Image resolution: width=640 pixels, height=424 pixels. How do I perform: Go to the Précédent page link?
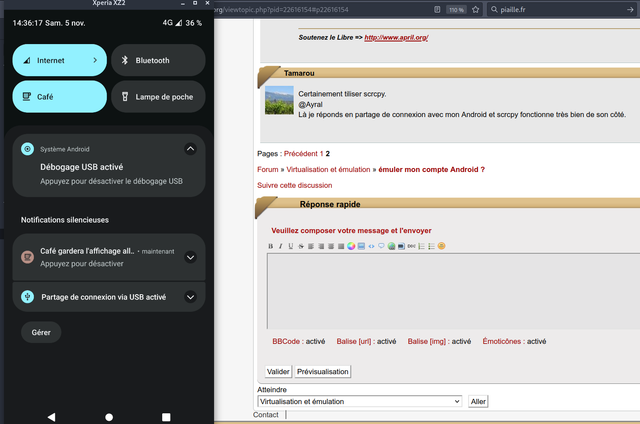point(301,154)
